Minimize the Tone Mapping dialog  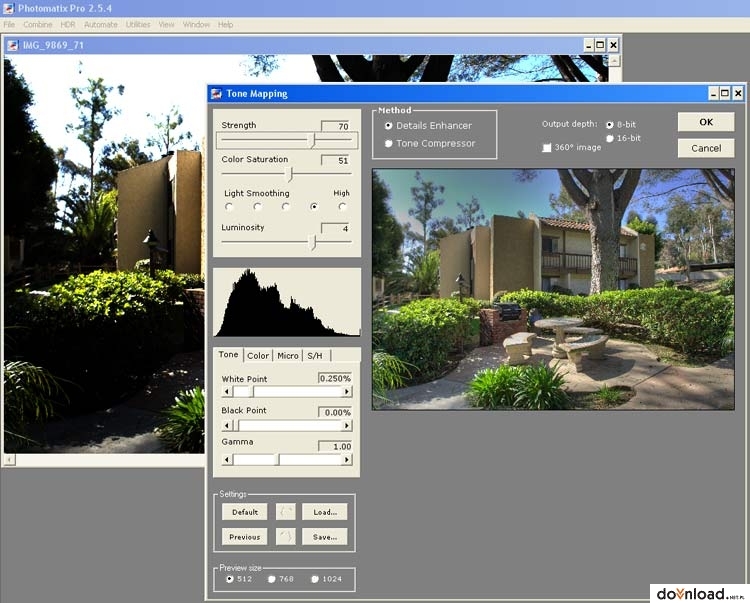click(x=713, y=94)
